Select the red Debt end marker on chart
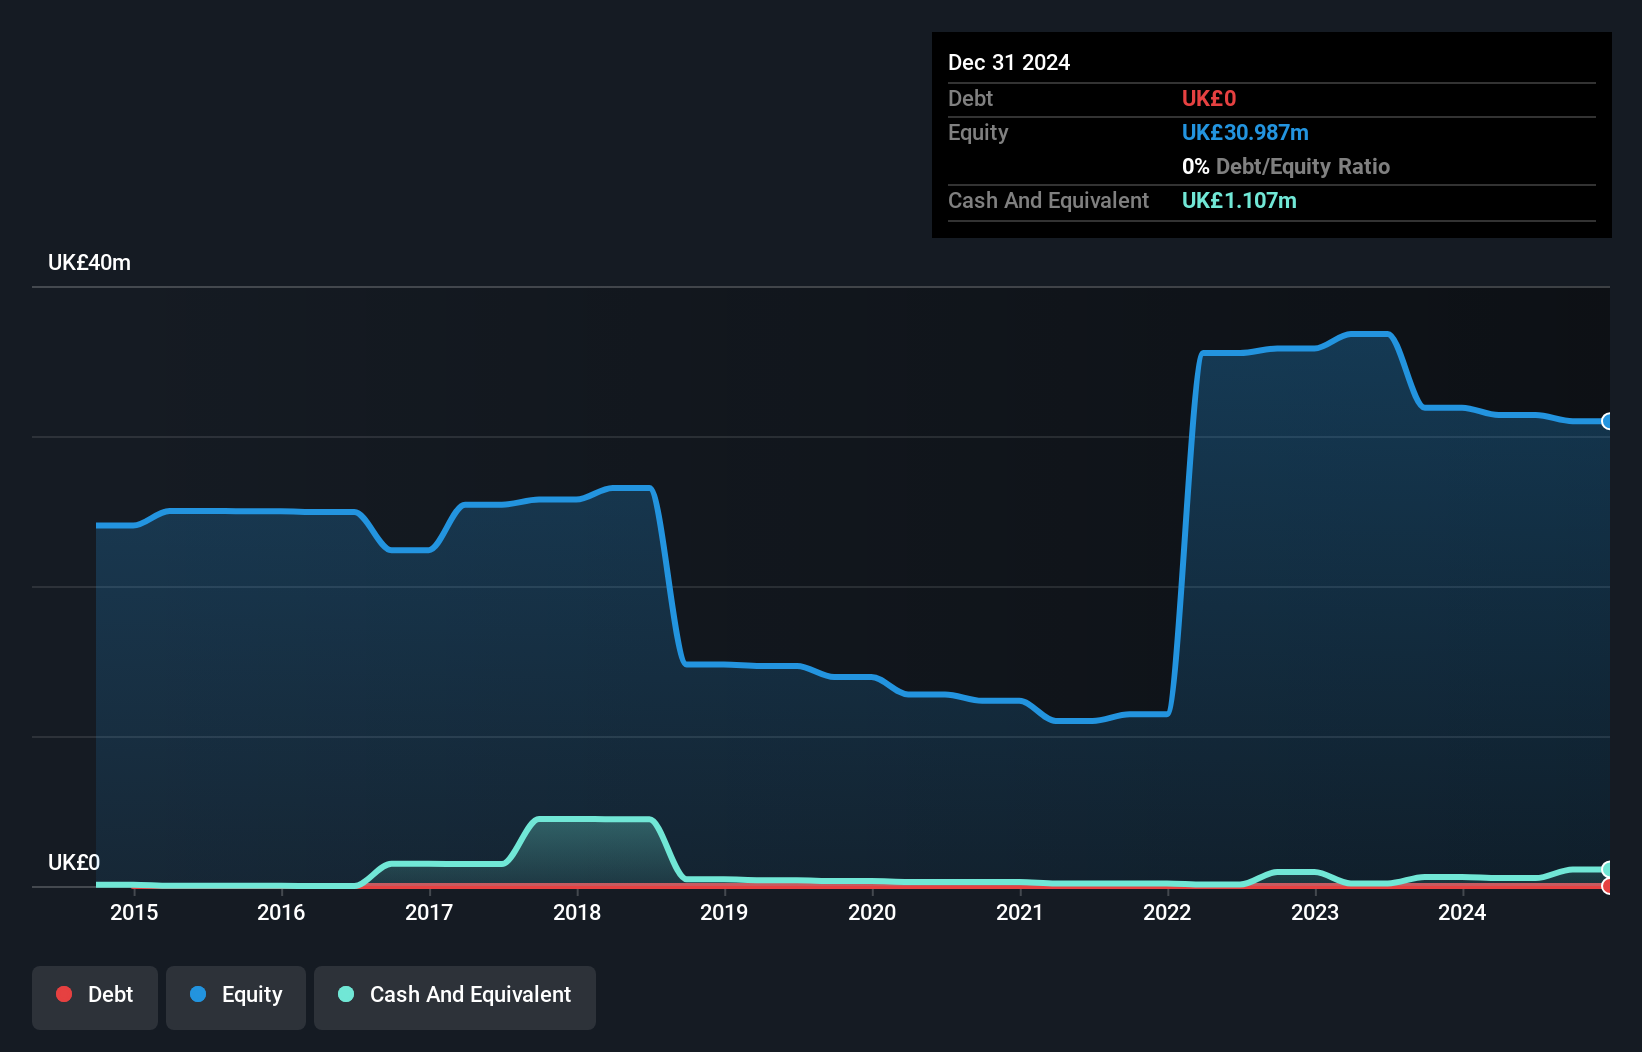Viewport: 1642px width, 1052px height. 1607,886
